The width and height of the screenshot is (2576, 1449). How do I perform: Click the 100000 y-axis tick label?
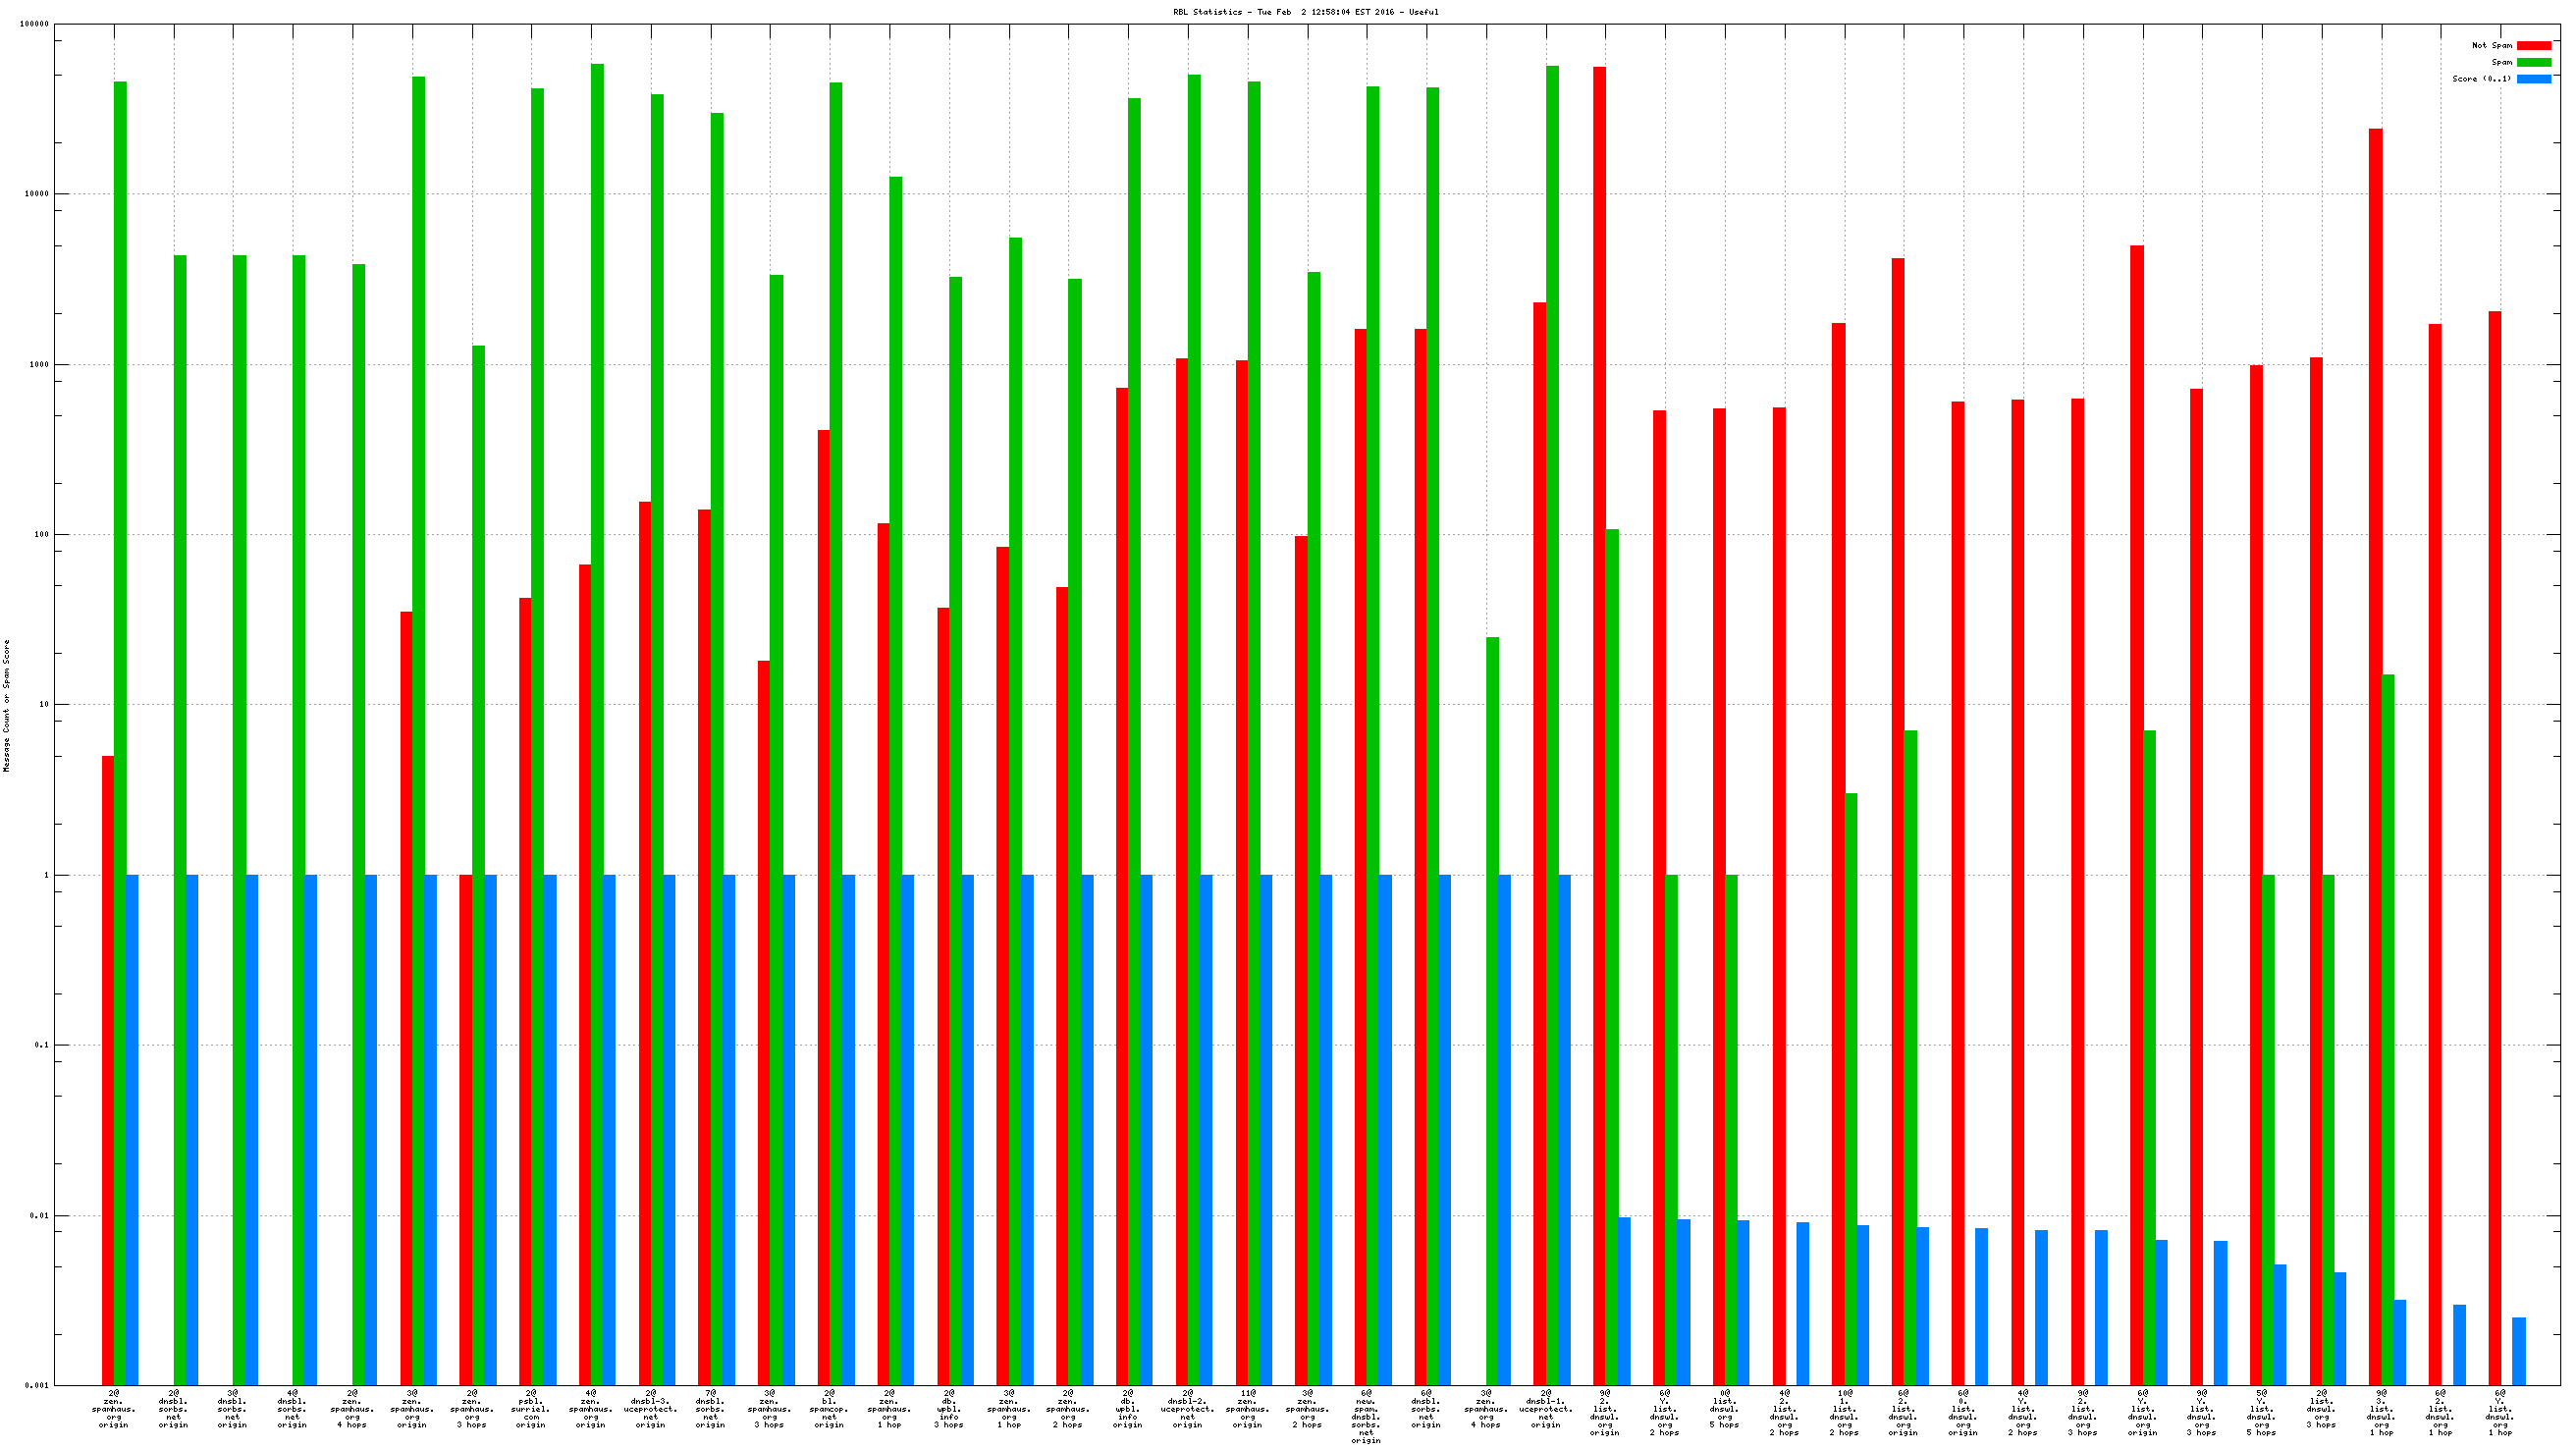coord(34,24)
